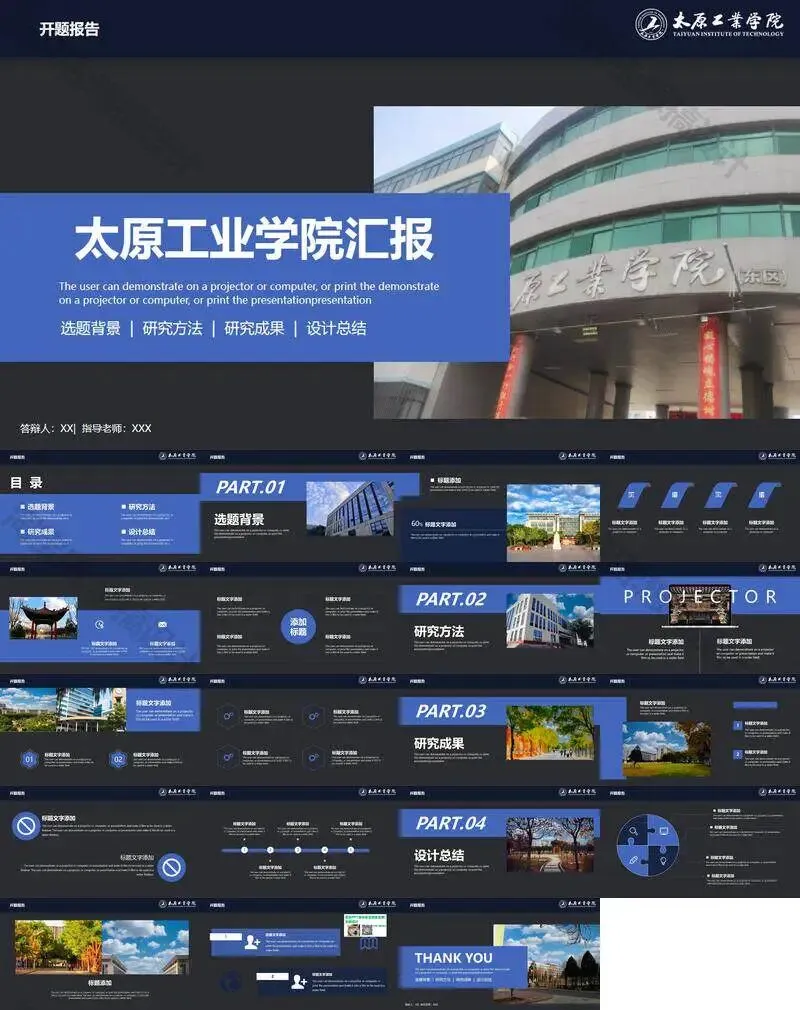Click the leftmost blue parallelogram icon
This screenshot has width=800, height=1010.
coord(634,495)
